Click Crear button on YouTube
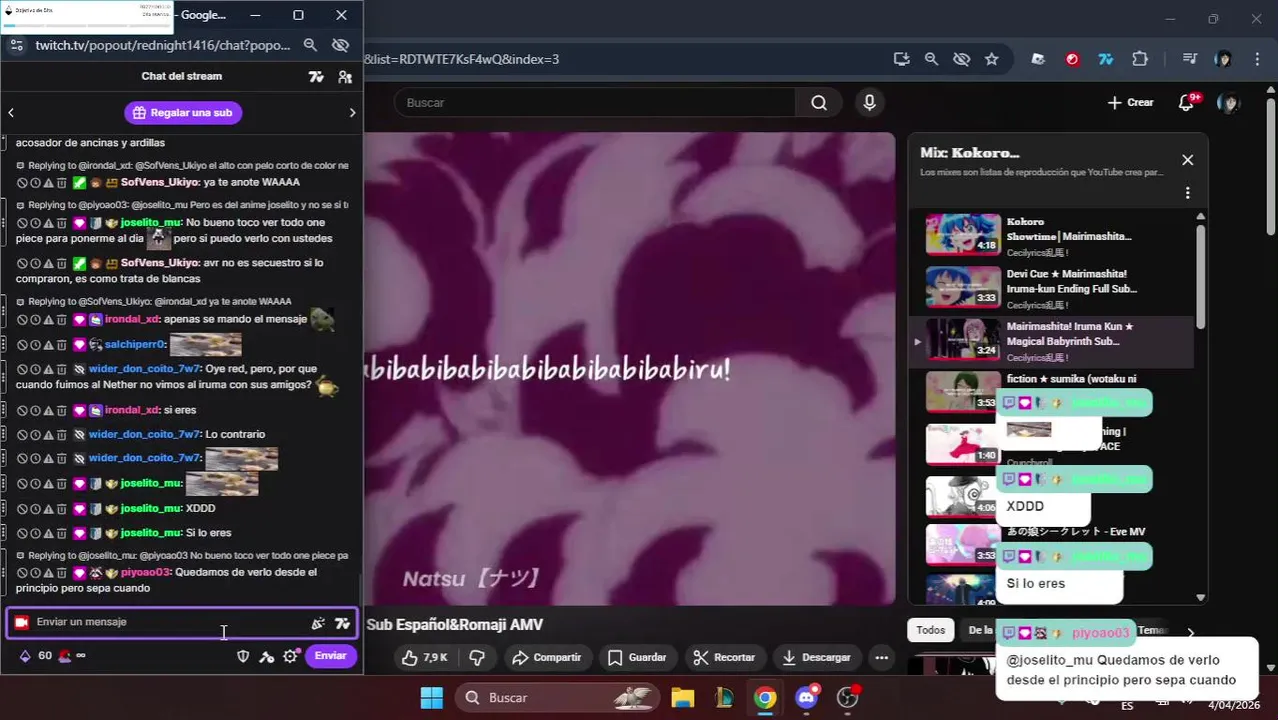Image resolution: width=1278 pixels, height=720 pixels. (1131, 103)
